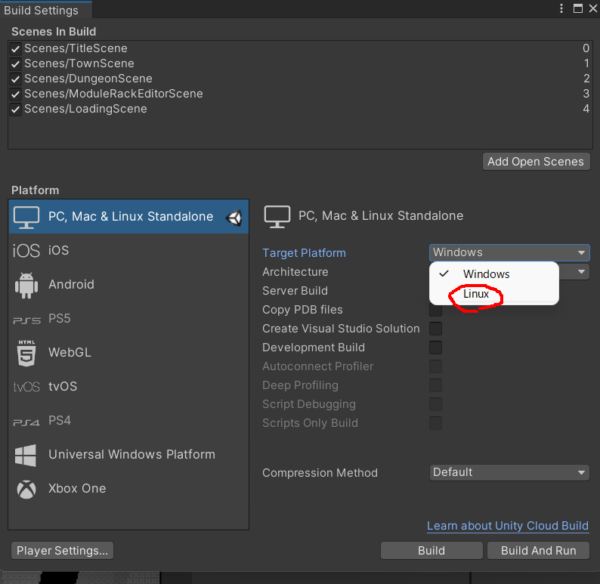Toggle Scenes/LoadingScene checkbox

tap(15, 109)
